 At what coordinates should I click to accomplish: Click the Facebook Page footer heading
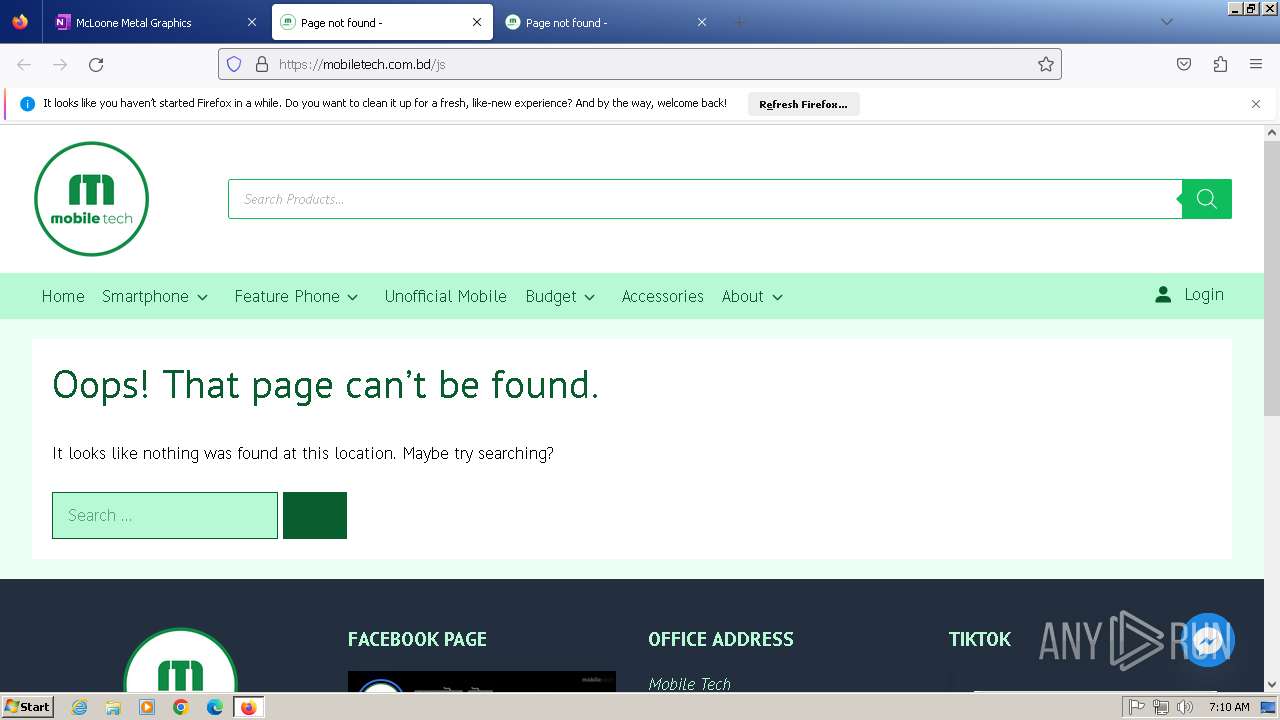pyautogui.click(x=417, y=639)
